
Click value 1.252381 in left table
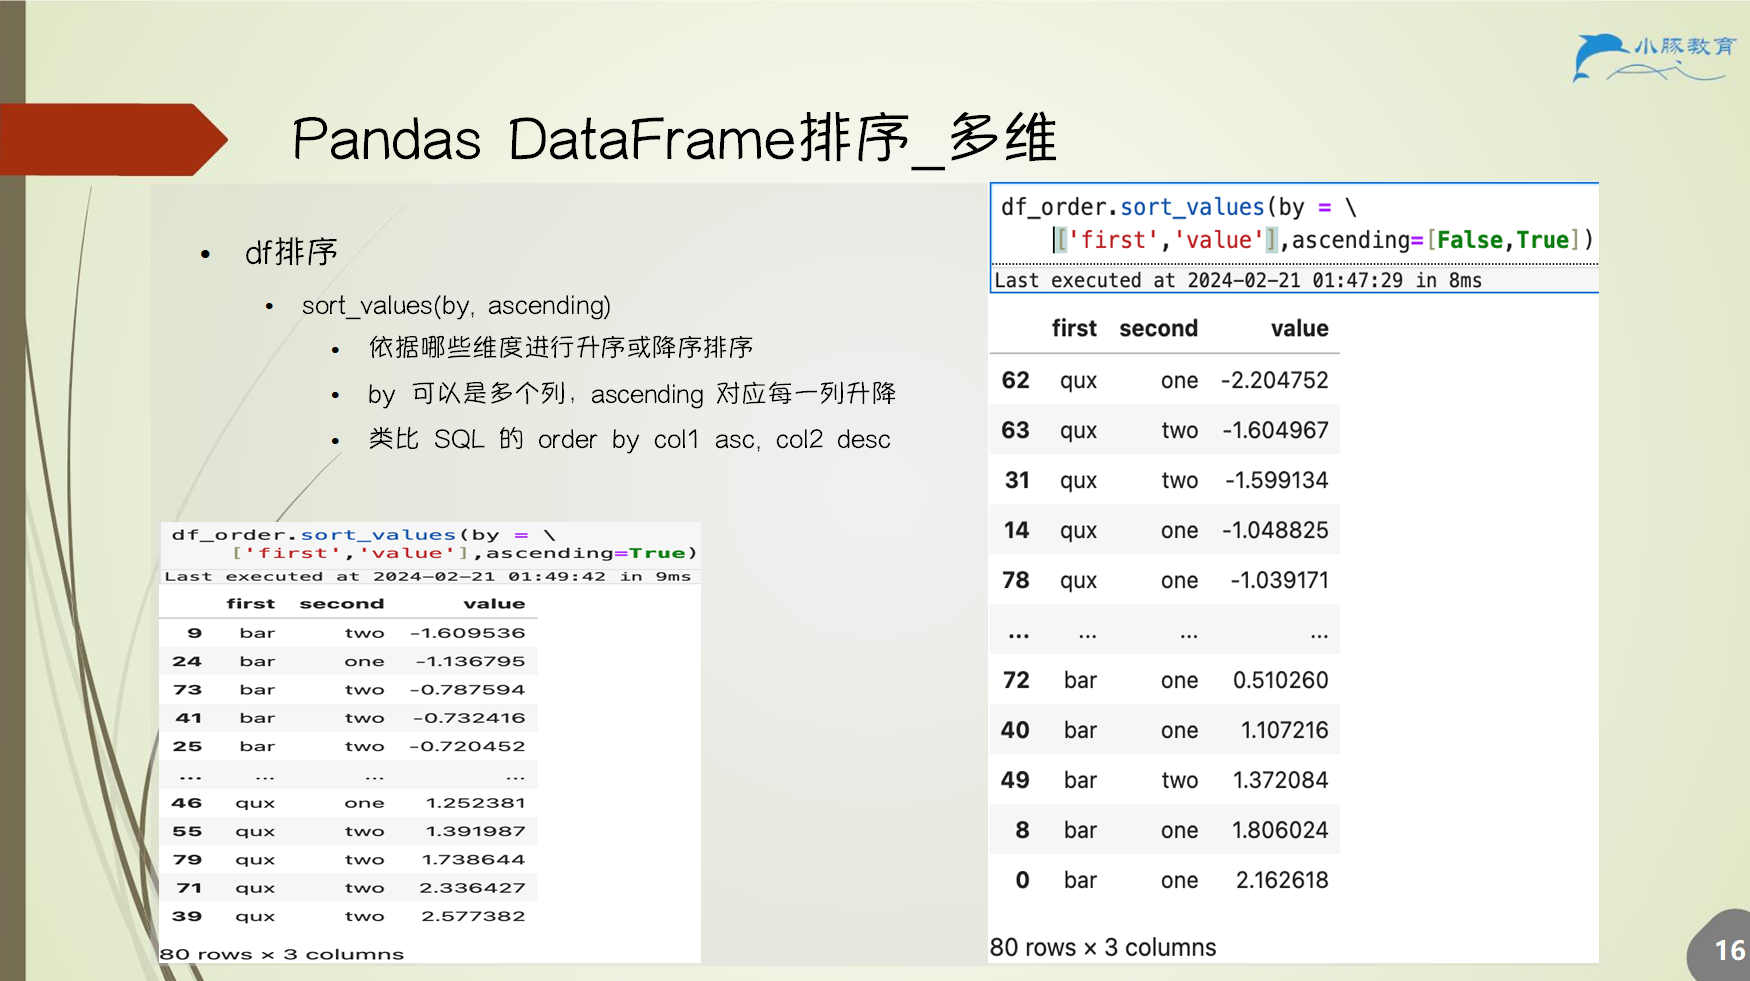coord(475,803)
